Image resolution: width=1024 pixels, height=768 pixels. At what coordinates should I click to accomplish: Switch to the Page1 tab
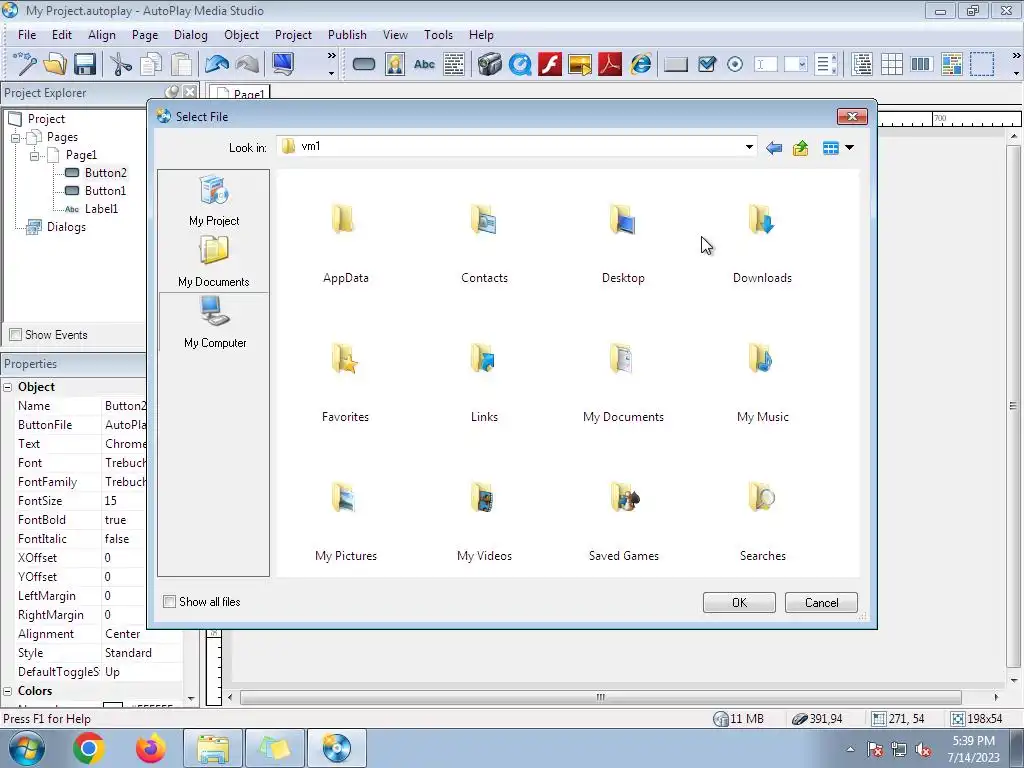pyautogui.click(x=240, y=93)
